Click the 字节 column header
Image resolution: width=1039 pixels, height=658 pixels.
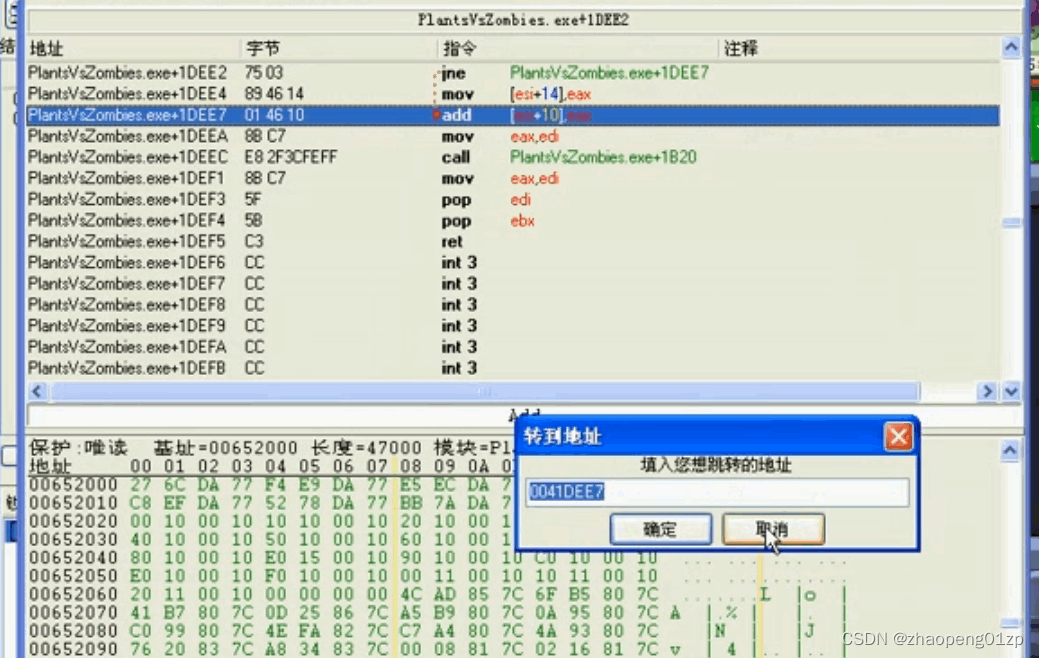pyautogui.click(x=338, y=48)
